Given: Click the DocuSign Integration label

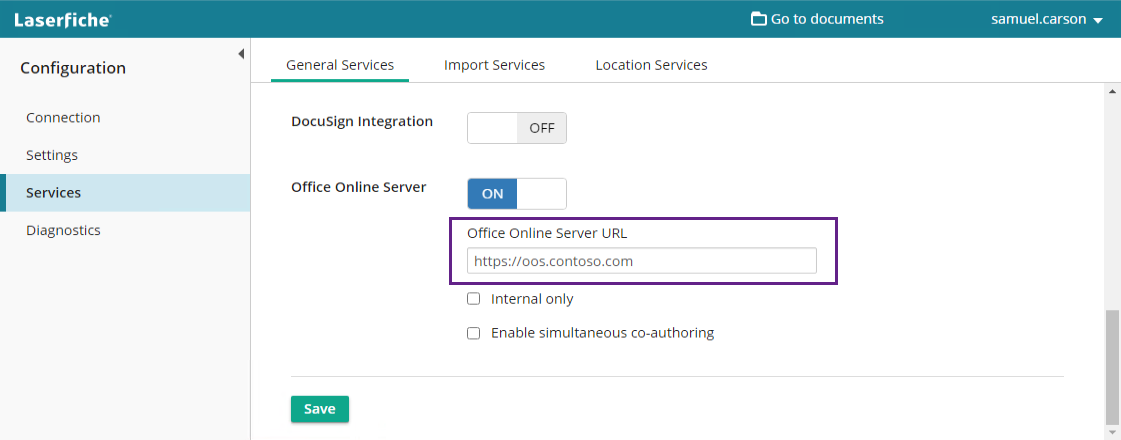Looking at the screenshot, I should point(362,122).
